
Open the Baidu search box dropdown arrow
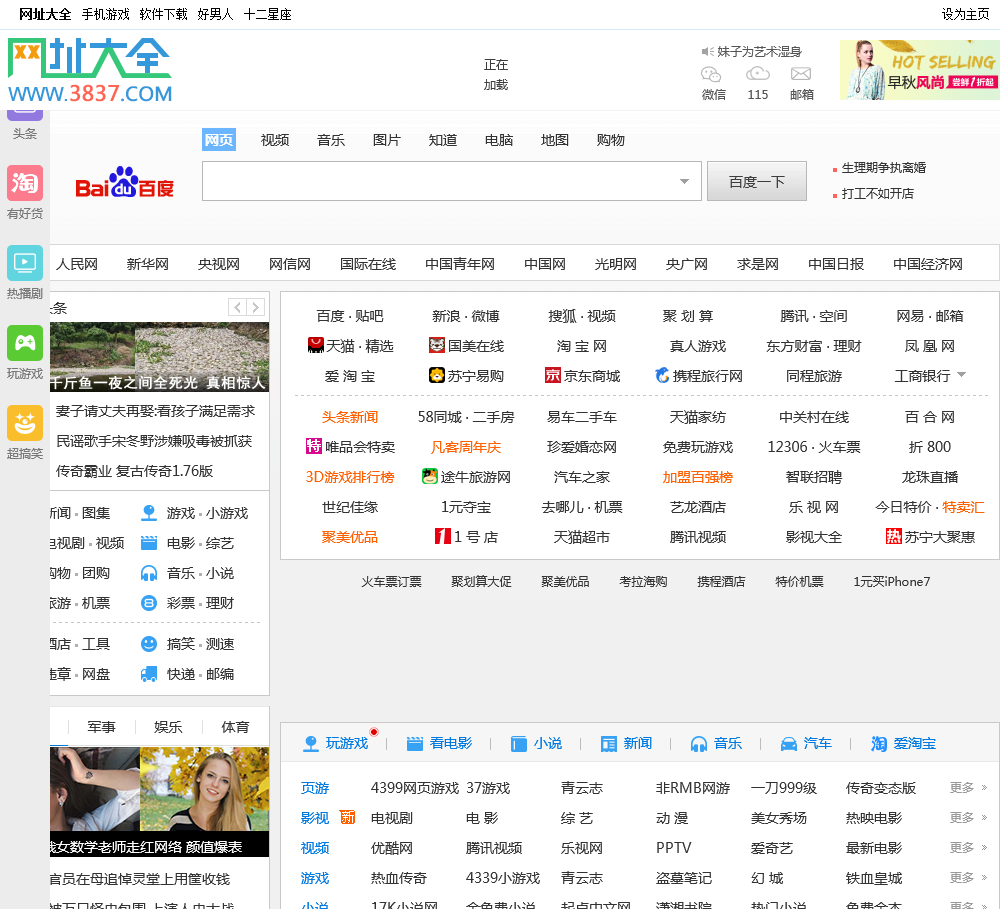tap(684, 181)
